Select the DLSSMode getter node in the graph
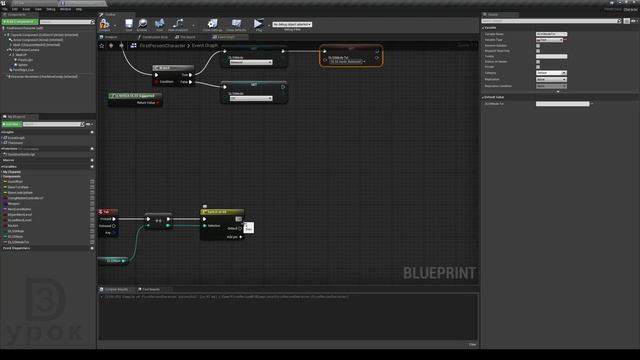 [x=113, y=261]
